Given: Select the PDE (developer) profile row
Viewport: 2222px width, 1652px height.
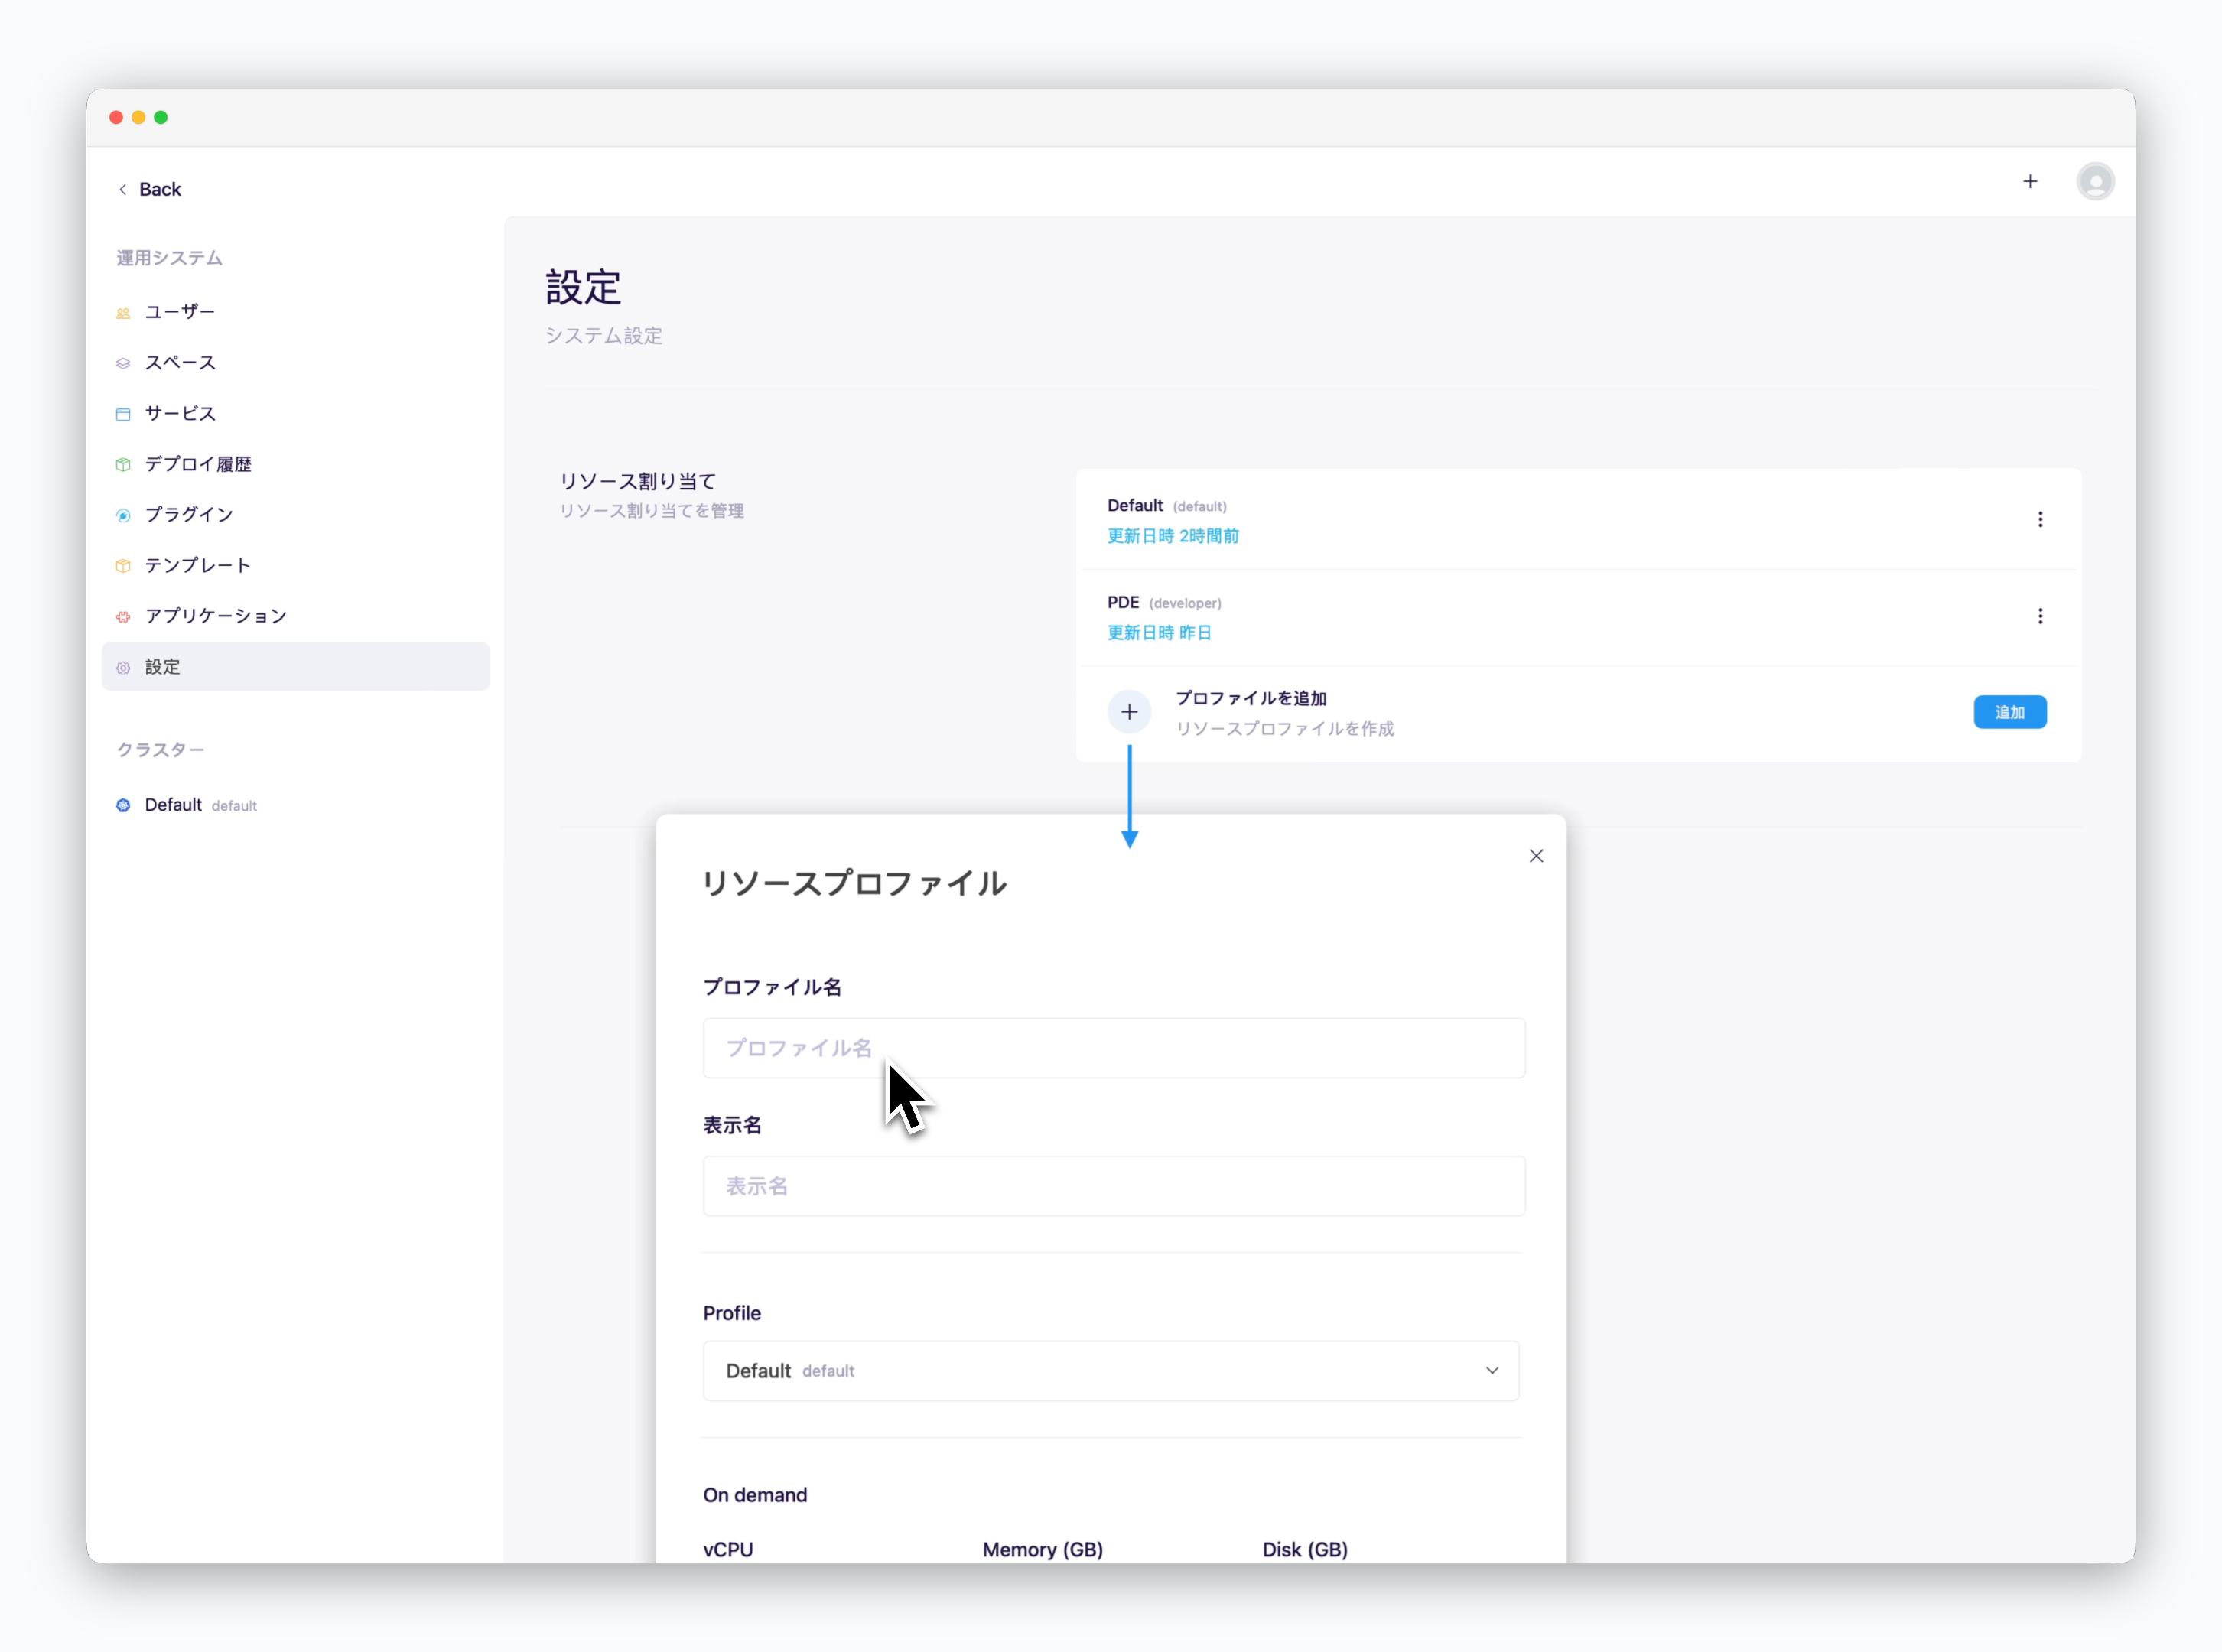Looking at the screenshot, I should [x=1578, y=617].
